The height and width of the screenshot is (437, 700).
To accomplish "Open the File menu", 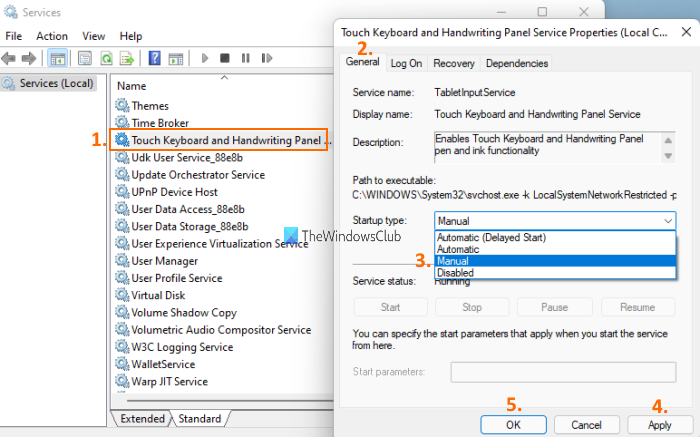I will pyautogui.click(x=13, y=36).
